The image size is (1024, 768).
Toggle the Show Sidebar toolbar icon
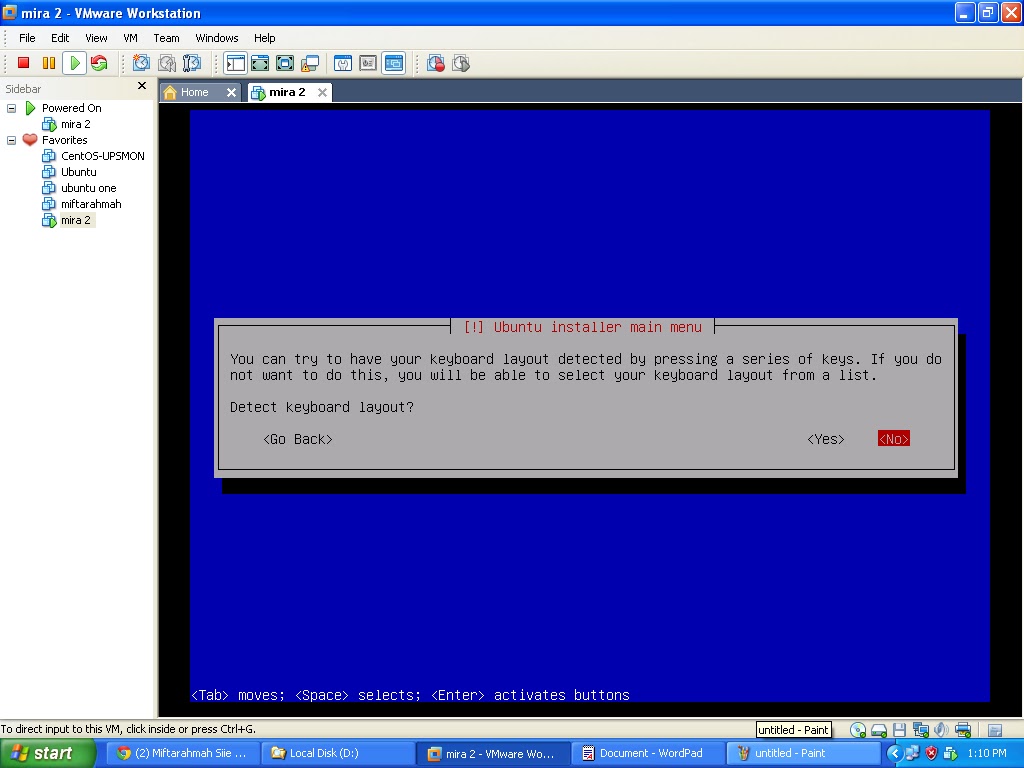235,63
